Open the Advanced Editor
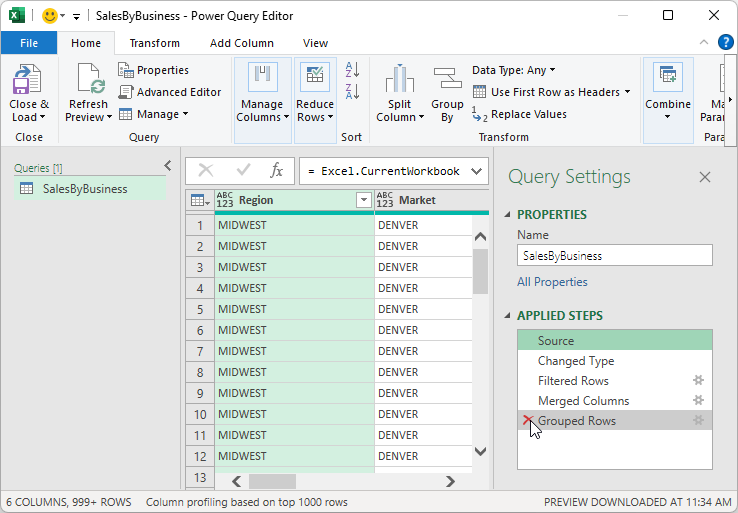738x513 pixels. pos(169,92)
